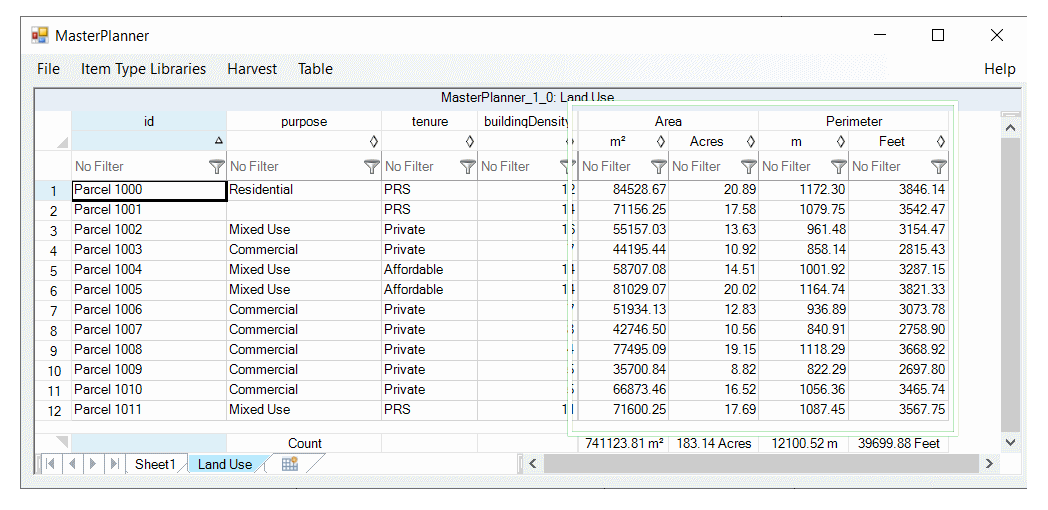Open the Harvest menu

pyautogui.click(x=252, y=69)
